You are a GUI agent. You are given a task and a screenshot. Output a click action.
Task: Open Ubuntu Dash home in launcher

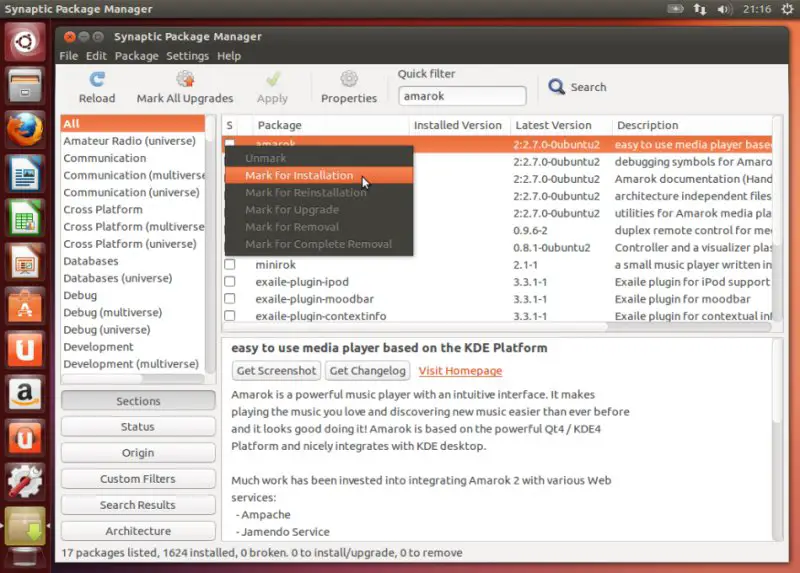24,42
